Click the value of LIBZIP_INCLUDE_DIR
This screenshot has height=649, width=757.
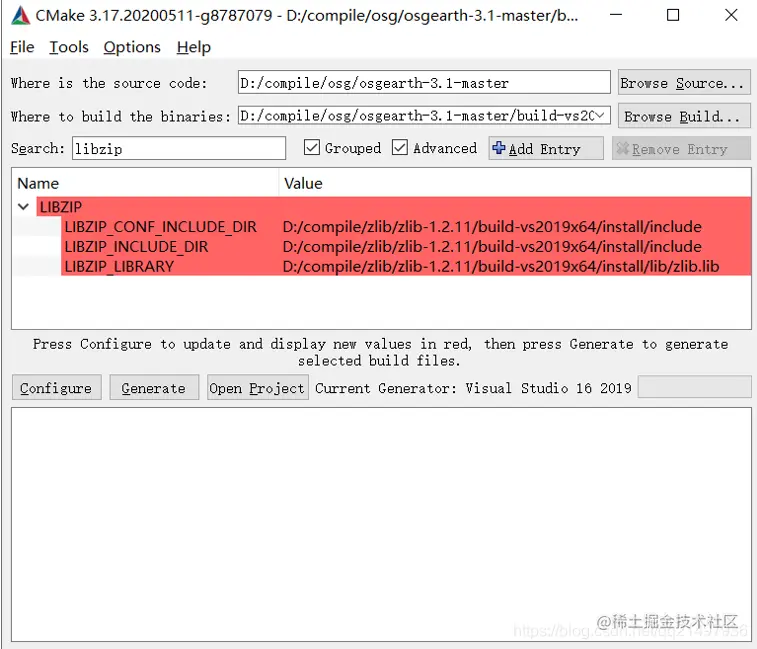tap(492, 246)
